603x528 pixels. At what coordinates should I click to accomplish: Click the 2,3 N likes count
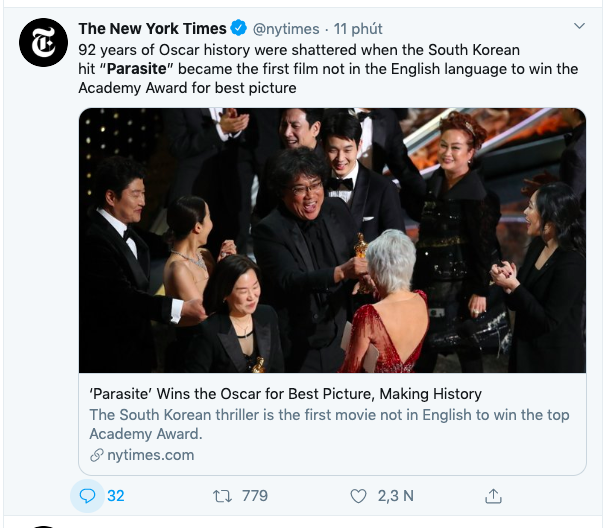click(x=396, y=495)
